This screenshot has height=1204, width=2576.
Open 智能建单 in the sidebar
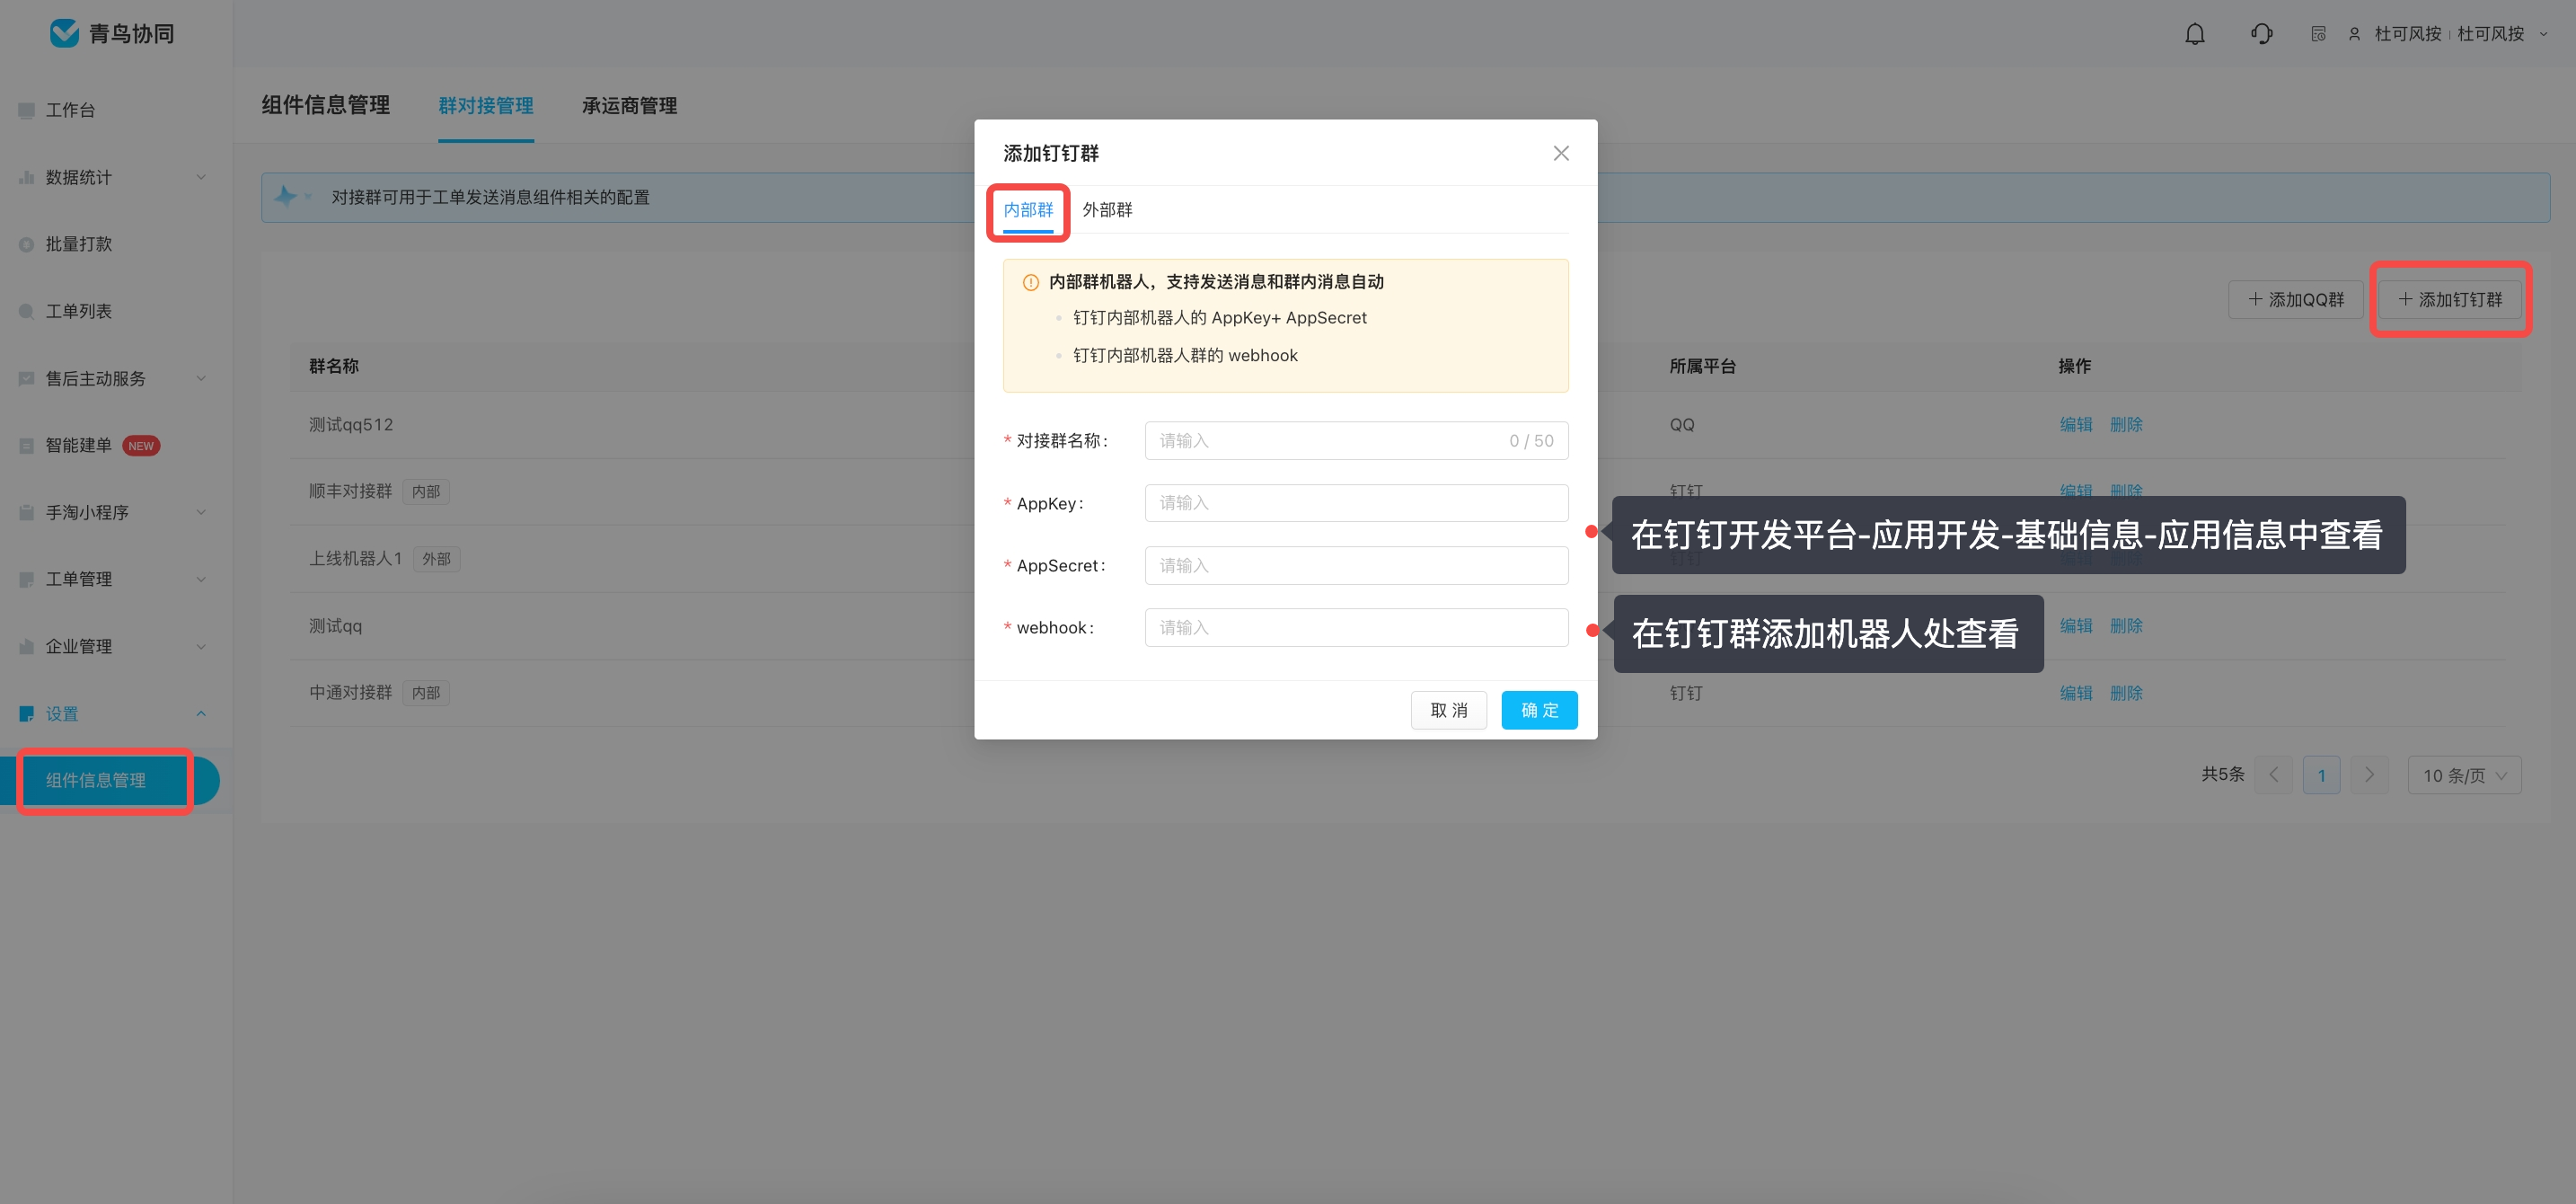(x=79, y=446)
